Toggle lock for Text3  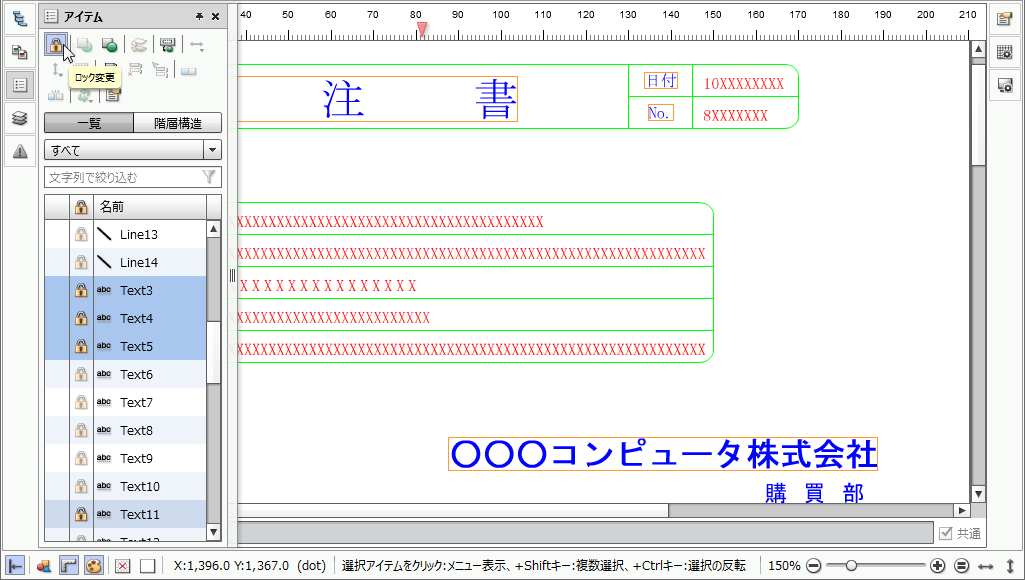point(81,290)
